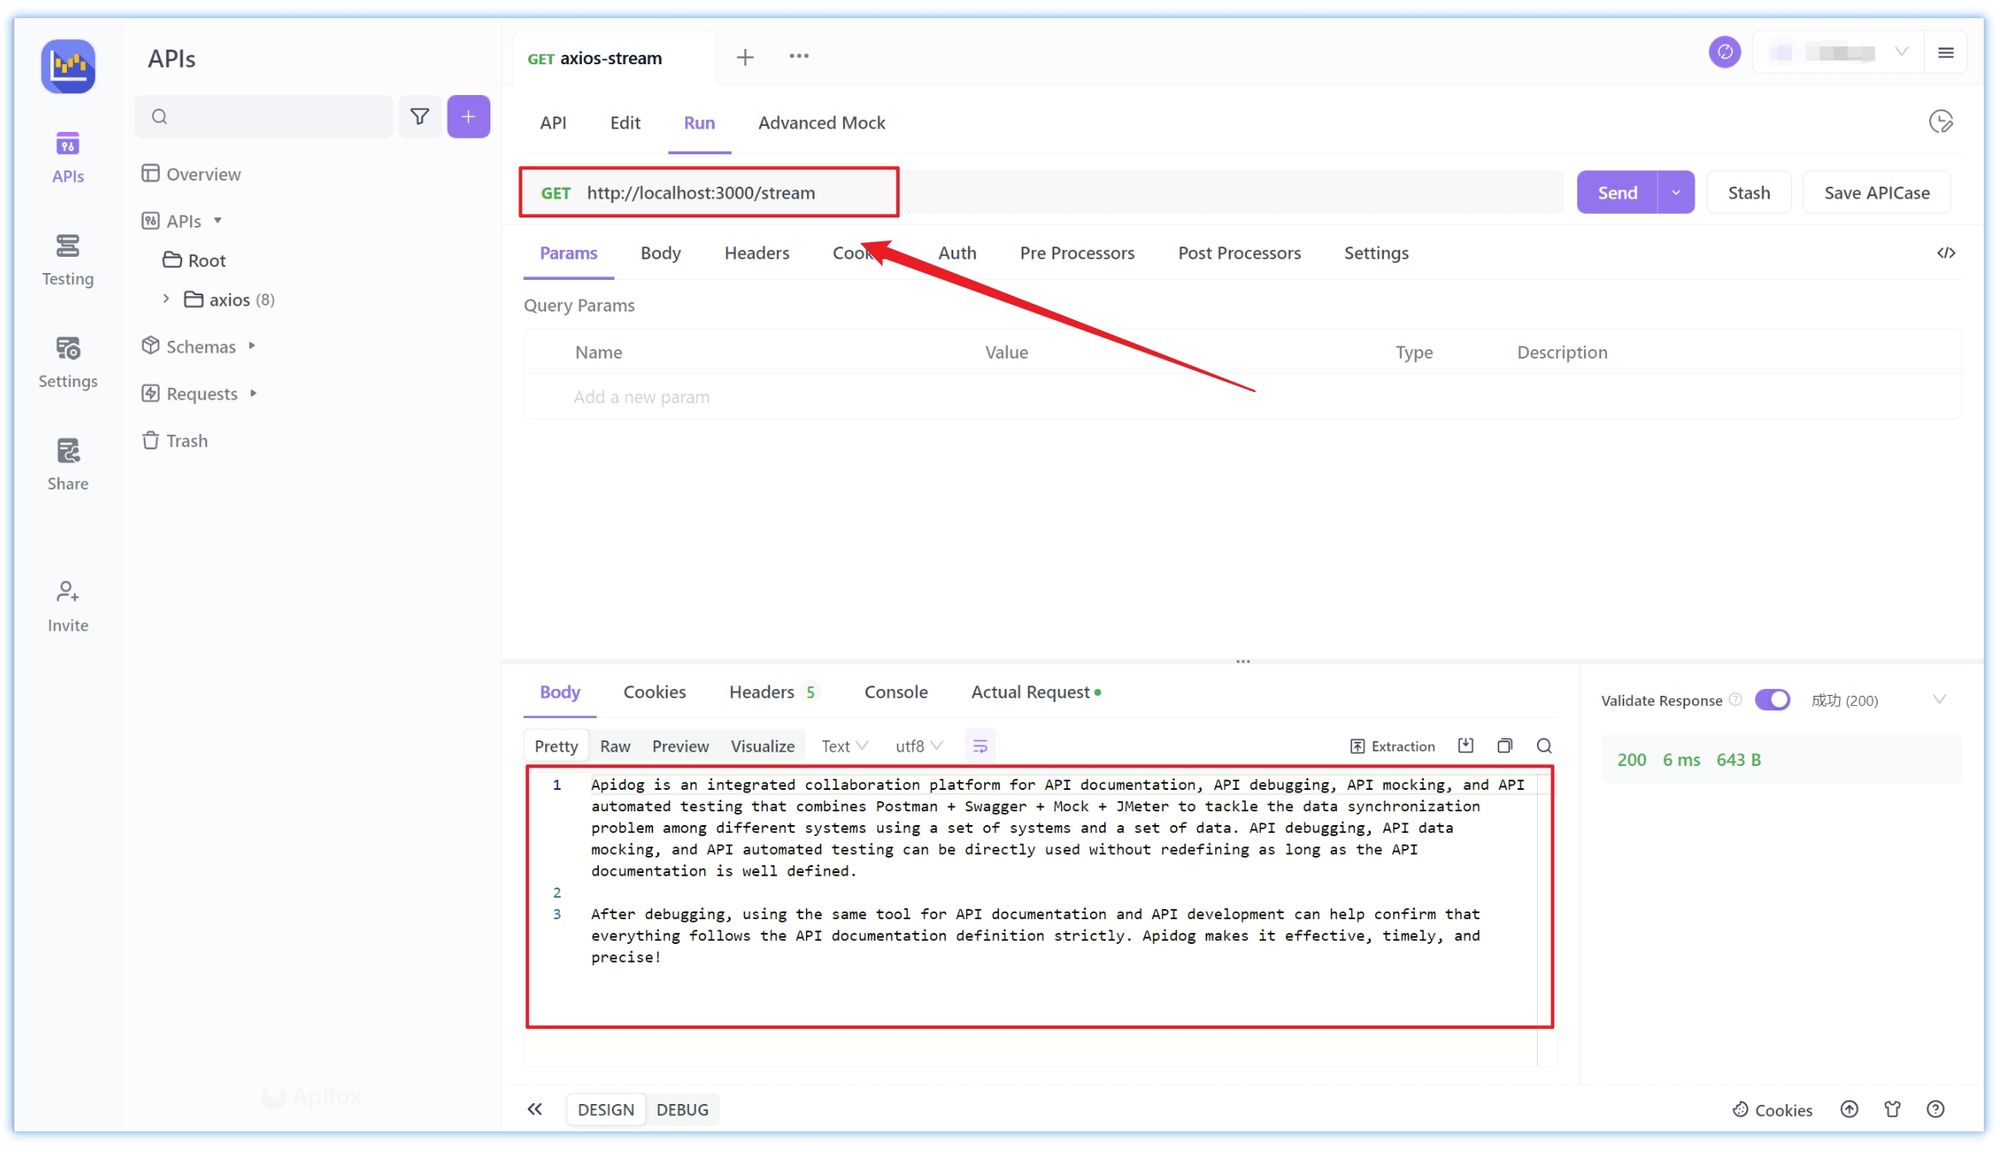2000x1152 pixels.
Task: Expand the Requests section
Action: [254, 393]
